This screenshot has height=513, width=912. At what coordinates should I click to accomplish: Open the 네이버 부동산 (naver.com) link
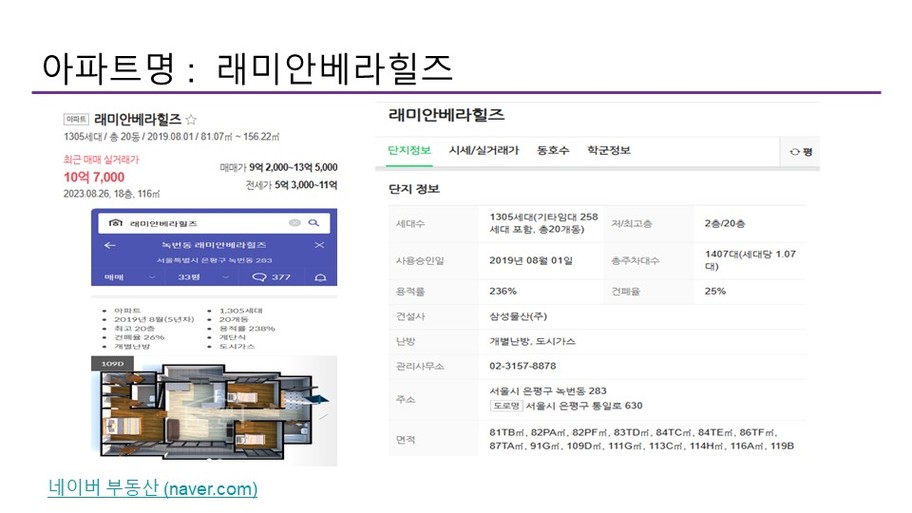tap(153, 488)
